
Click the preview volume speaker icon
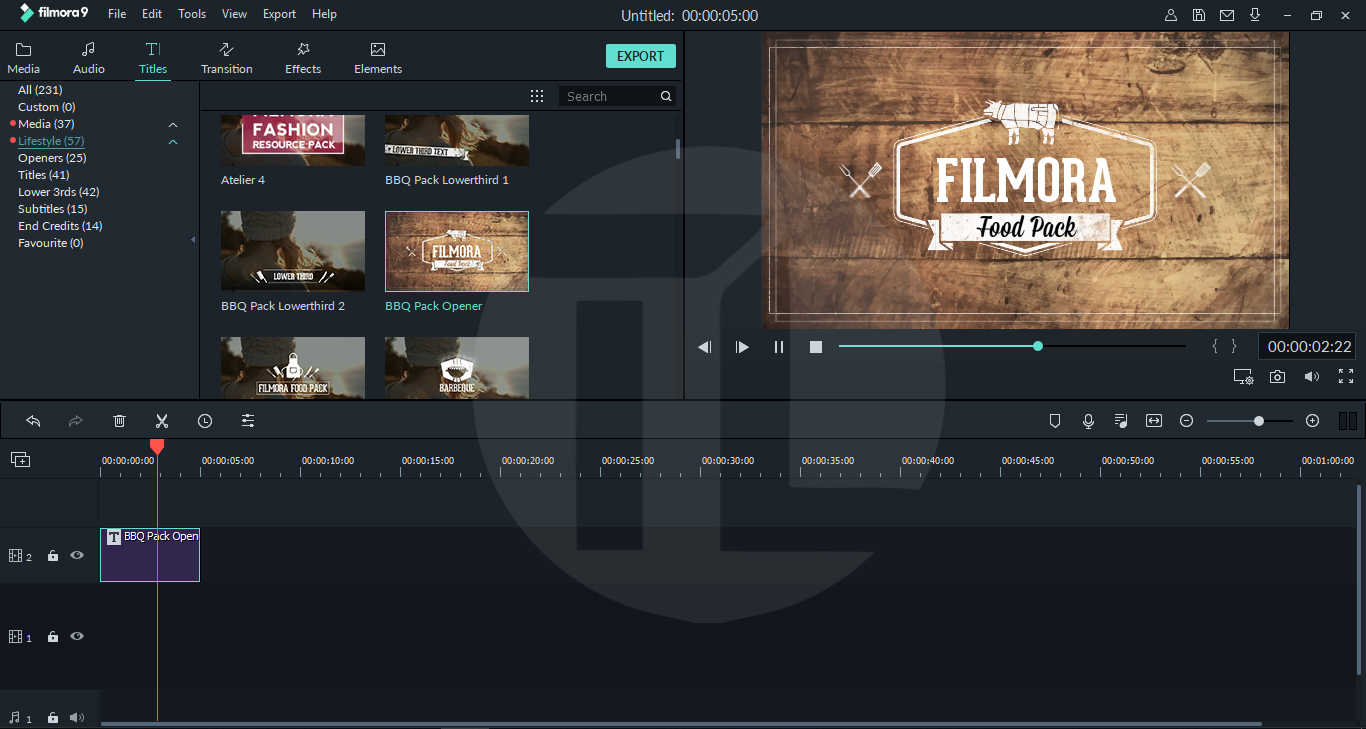point(1312,377)
